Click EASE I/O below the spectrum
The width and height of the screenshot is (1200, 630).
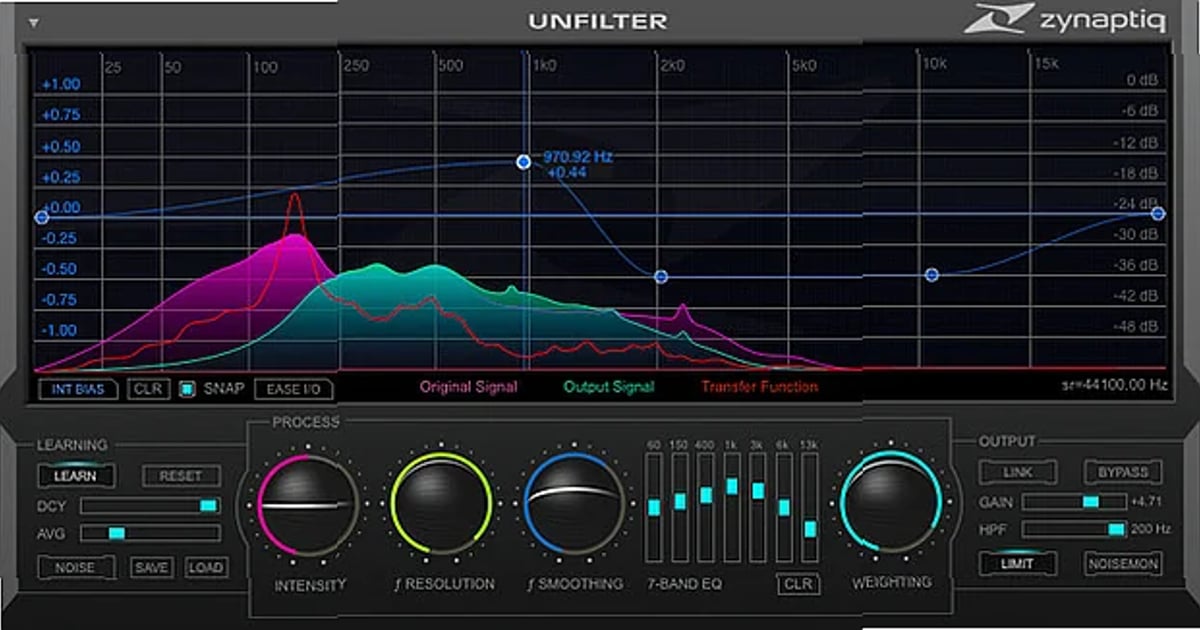(x=294, y=390)
